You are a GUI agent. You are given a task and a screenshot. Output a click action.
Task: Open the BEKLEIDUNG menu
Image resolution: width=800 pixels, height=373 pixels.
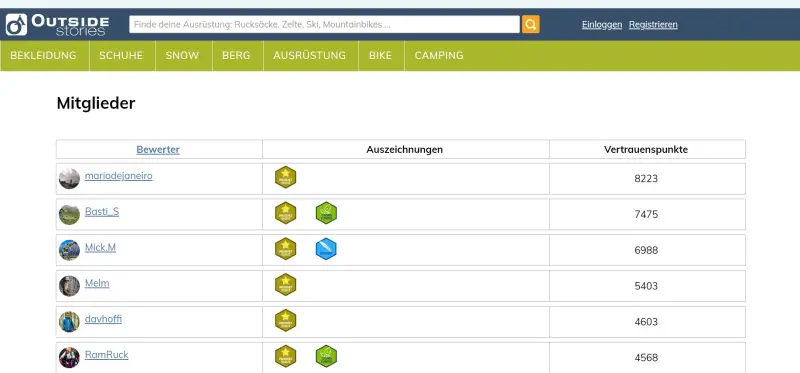tap(43, 56)
